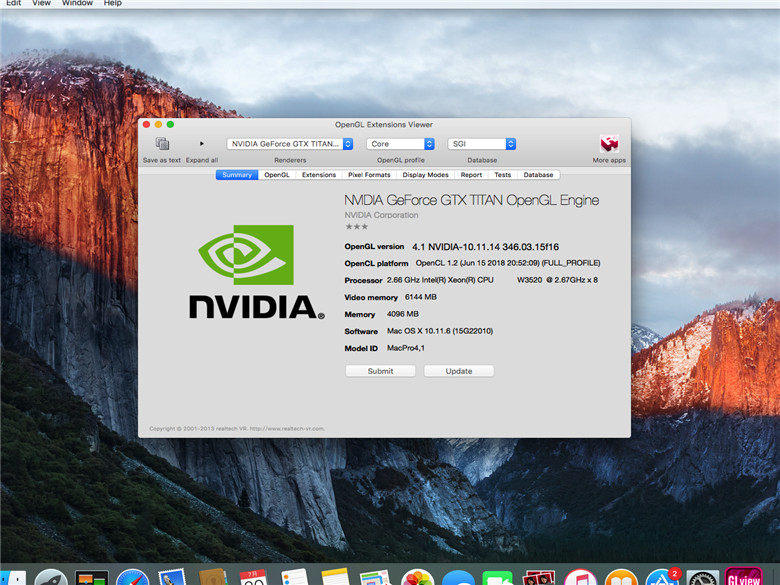Open Notes from the dock
The height and width of the screenshot is (585, 780).
(x=335, y=578)
